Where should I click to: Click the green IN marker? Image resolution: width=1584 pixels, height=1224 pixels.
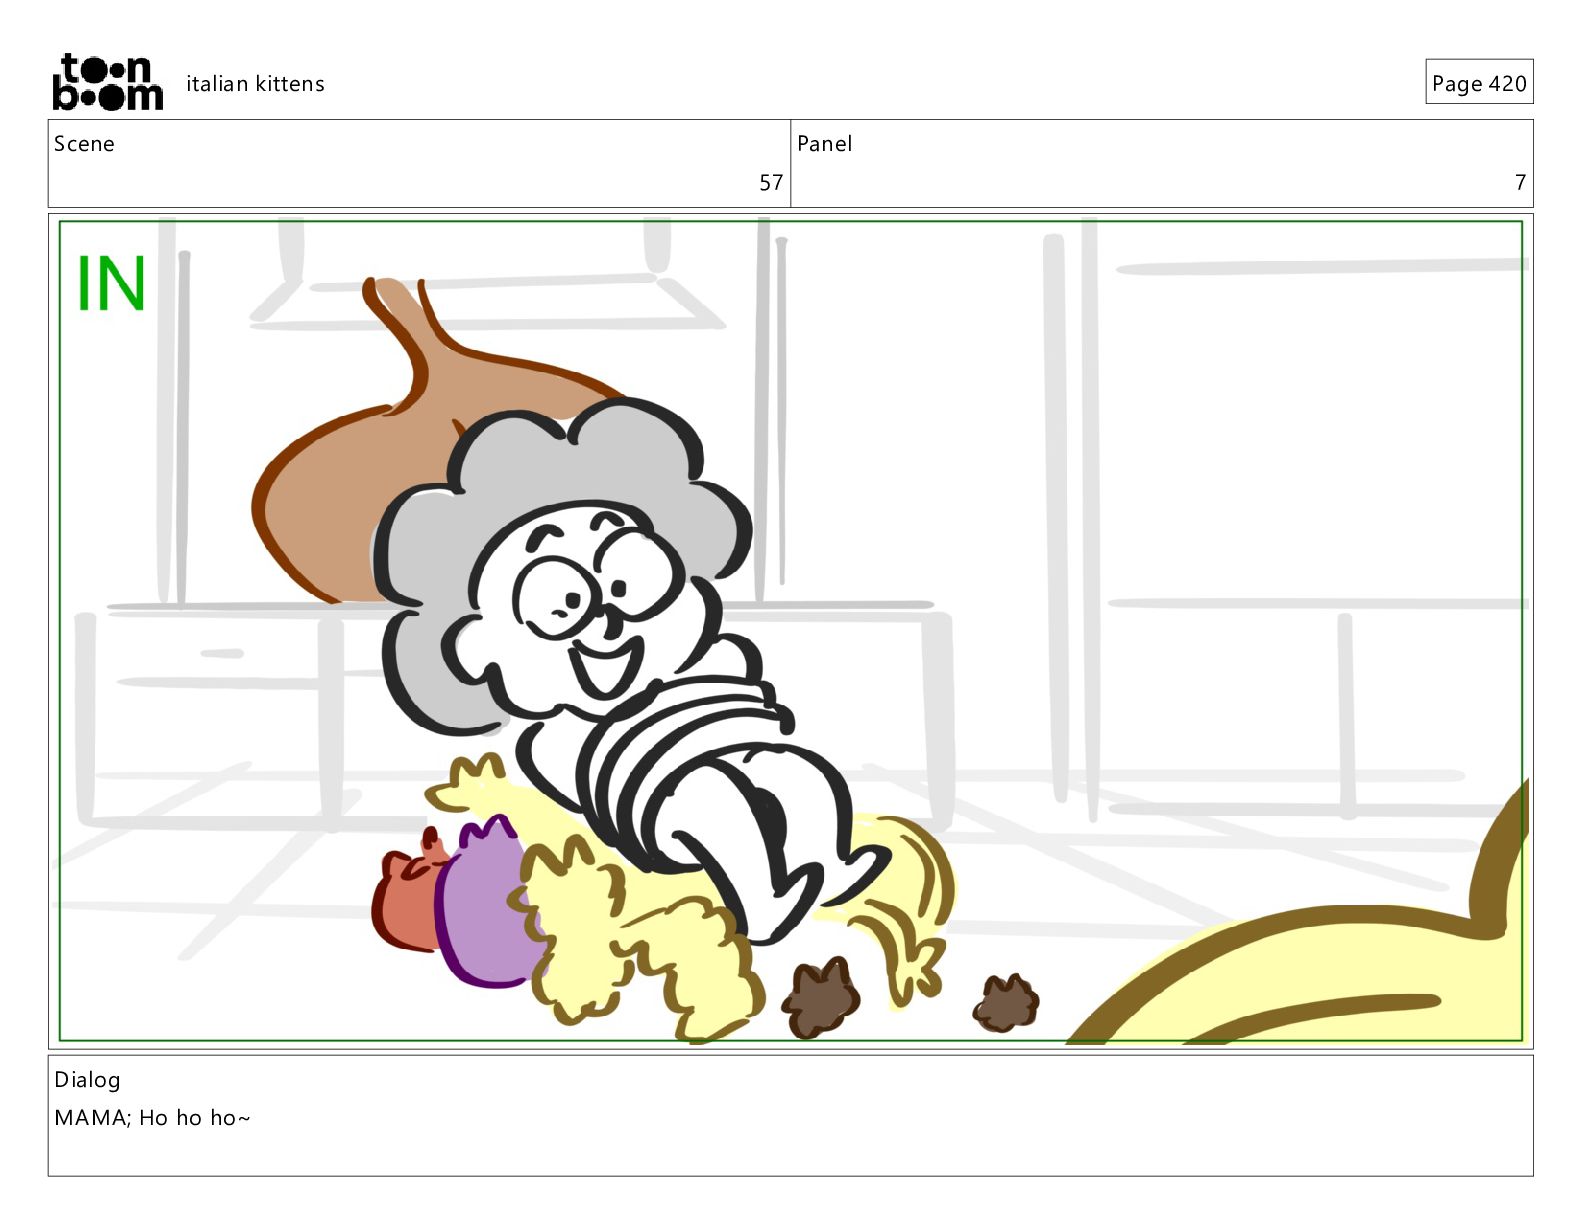pos(111,284)
